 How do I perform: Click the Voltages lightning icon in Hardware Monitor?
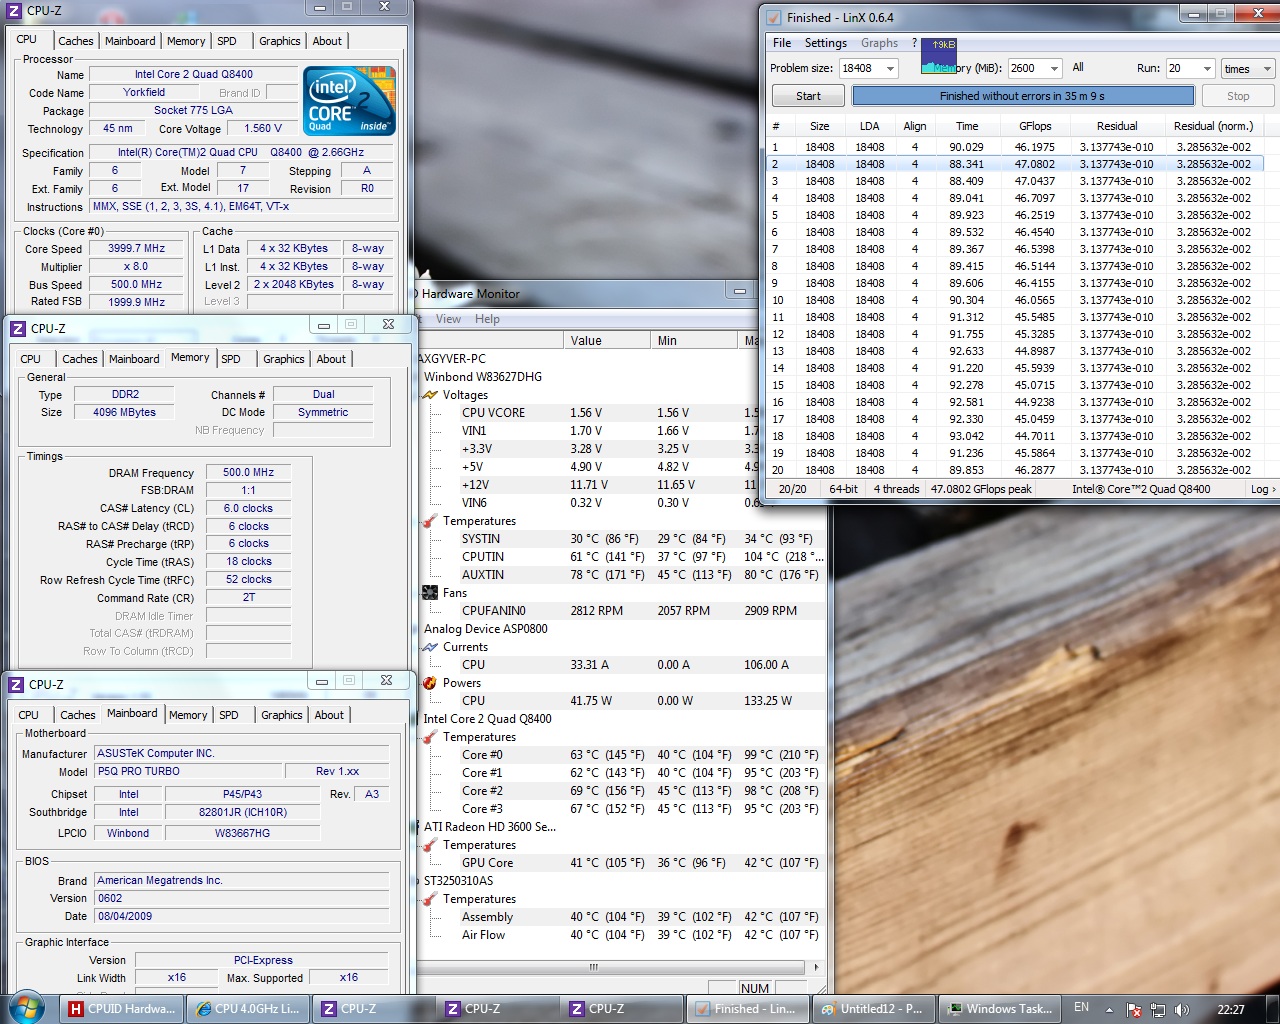point(431,395)
